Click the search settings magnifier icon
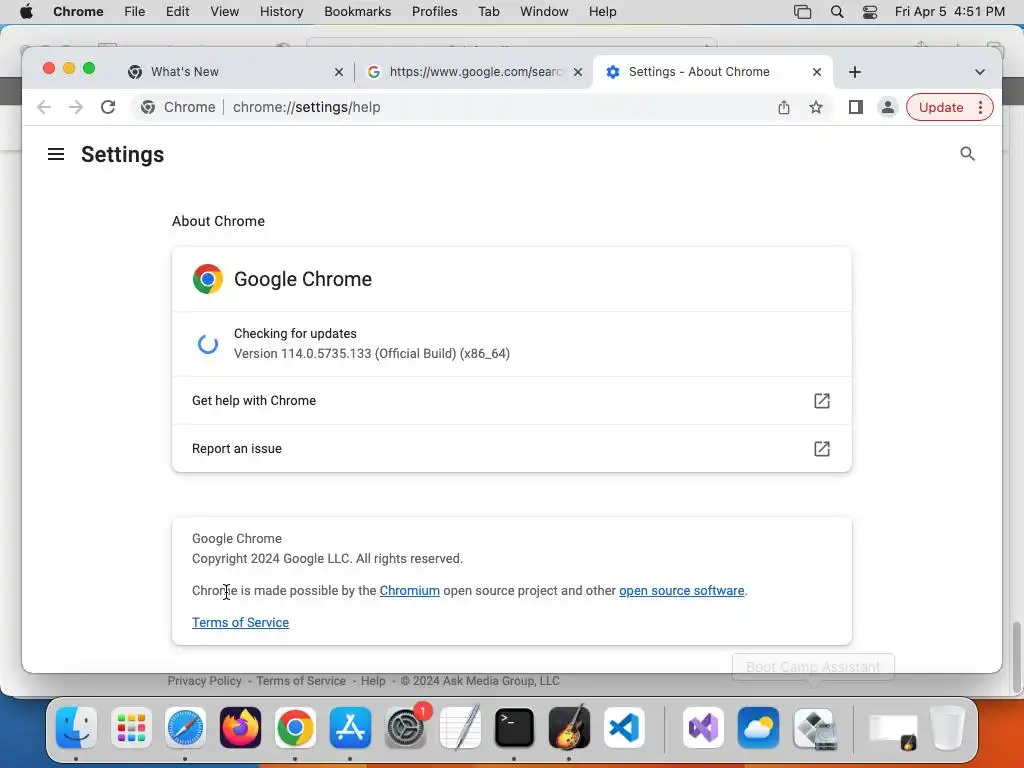Screen dimensions: 1024x768 point(967,154)
